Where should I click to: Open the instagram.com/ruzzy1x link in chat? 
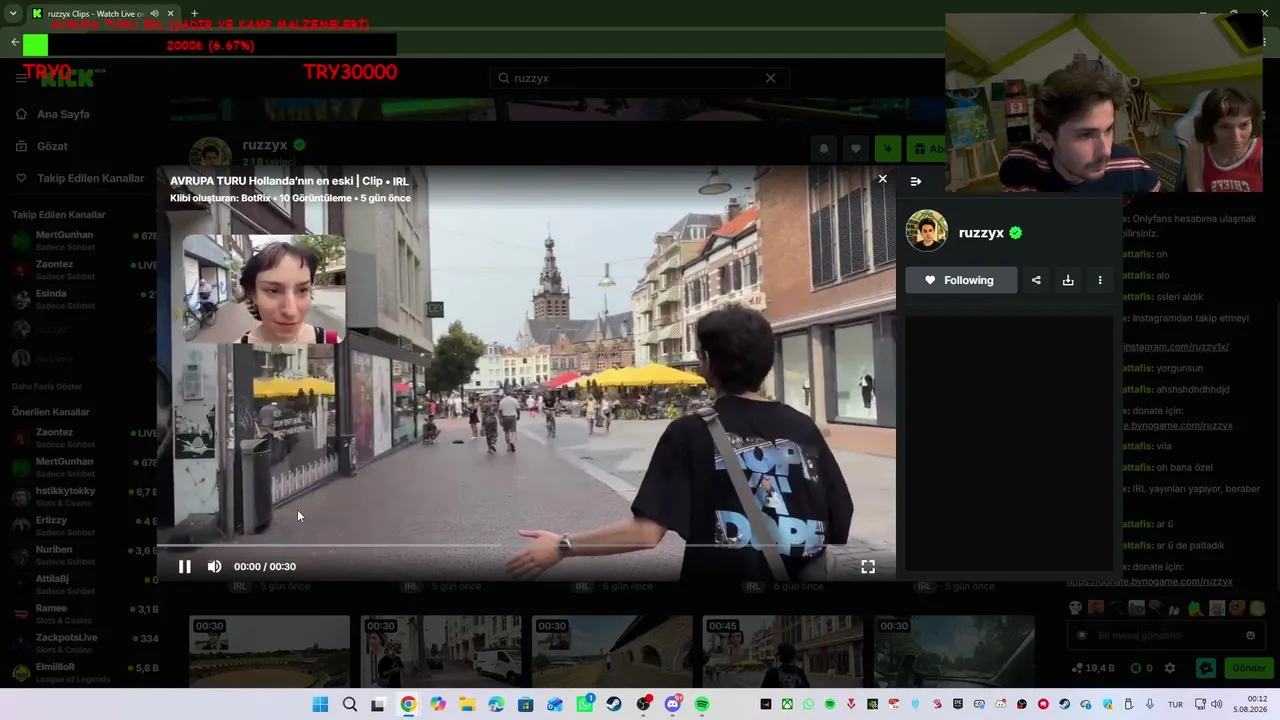pos(1175,347)
